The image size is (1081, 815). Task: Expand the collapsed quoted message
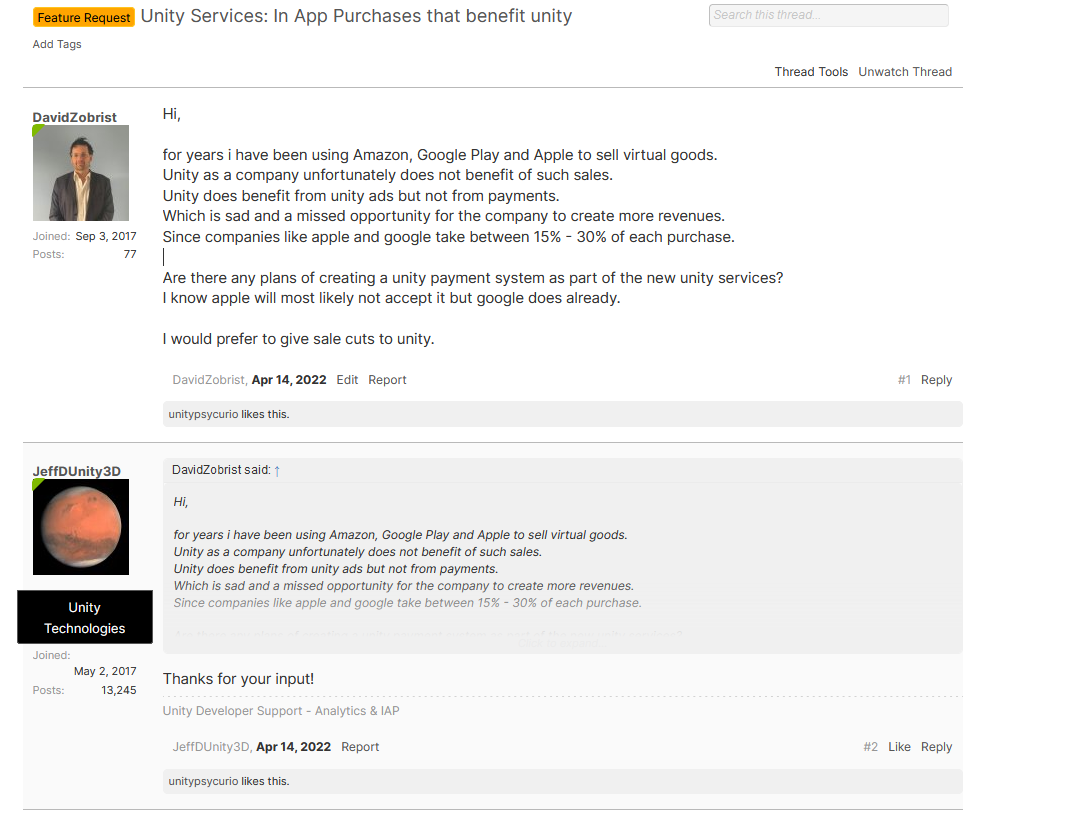click(562, 642)
